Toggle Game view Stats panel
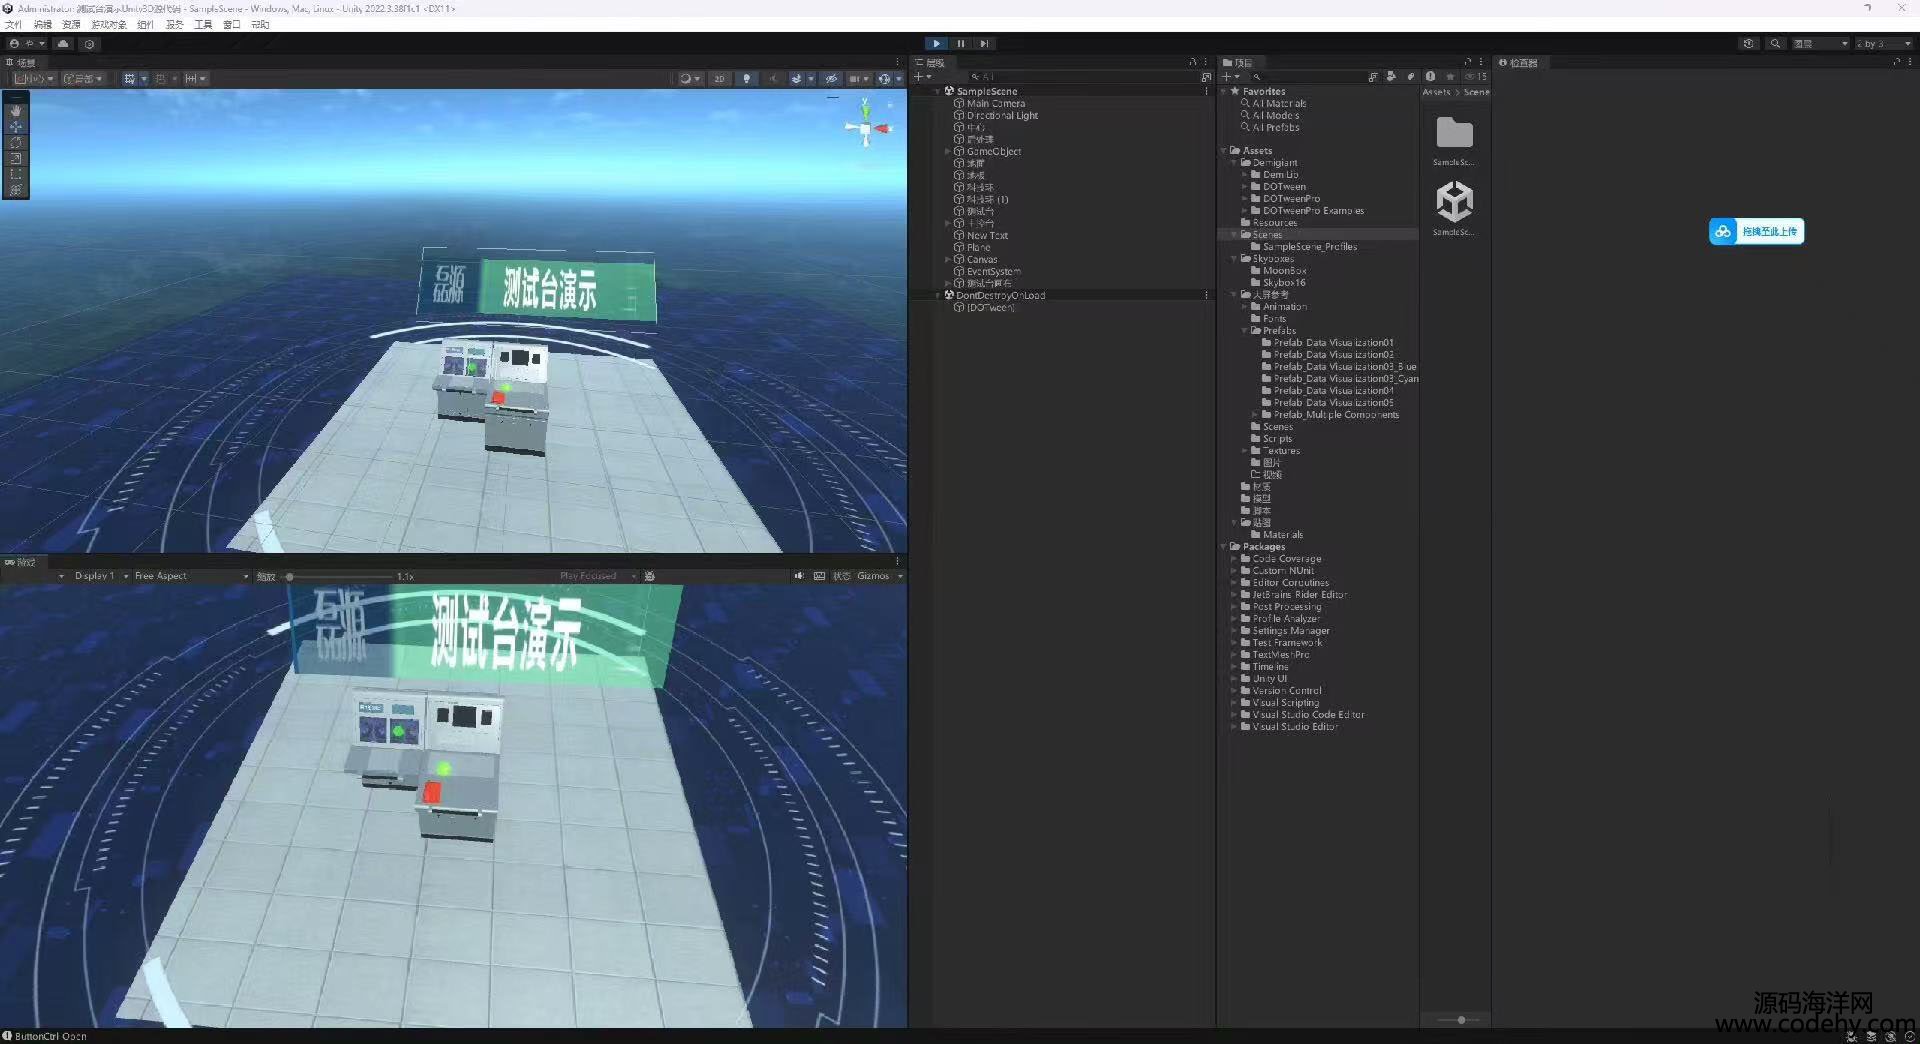This screenshot has height=1044, width=1920. [842, 576]
